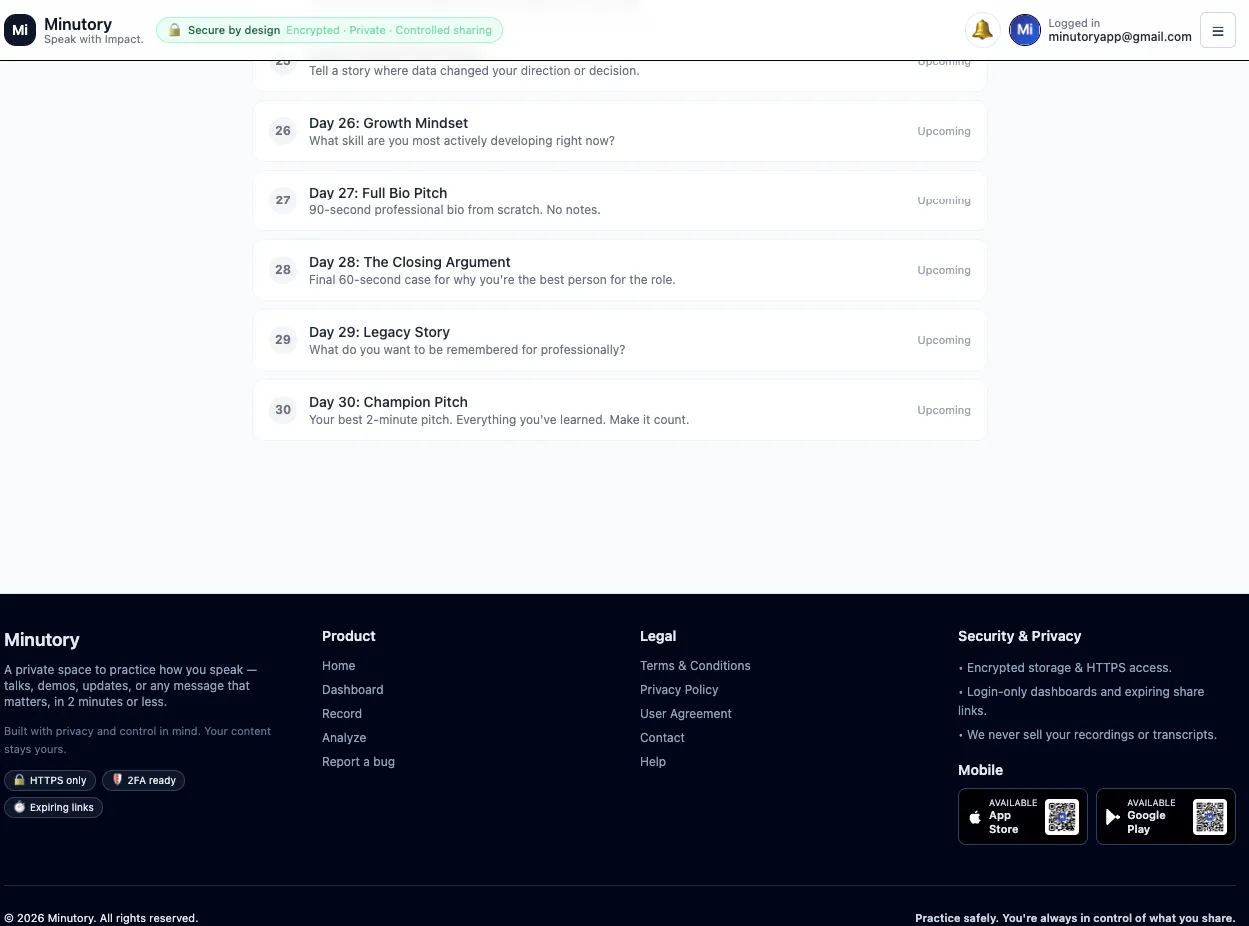Click the minutoryapp@gmail.com account email
This screenshot has height=926, width=1249.
click(x=1120, y=37)
